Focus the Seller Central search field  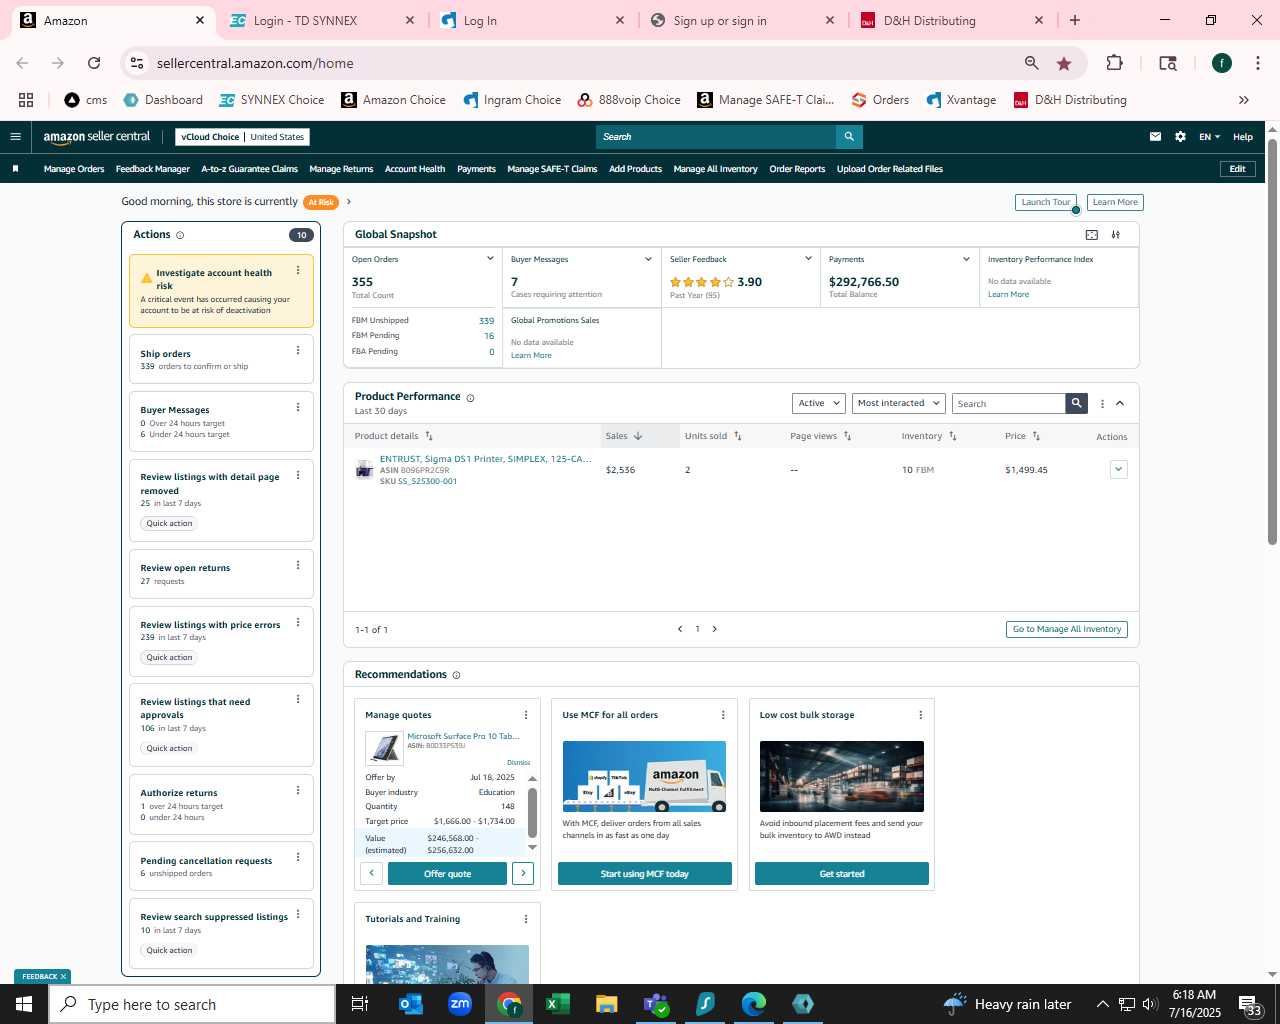click(716, 137)
